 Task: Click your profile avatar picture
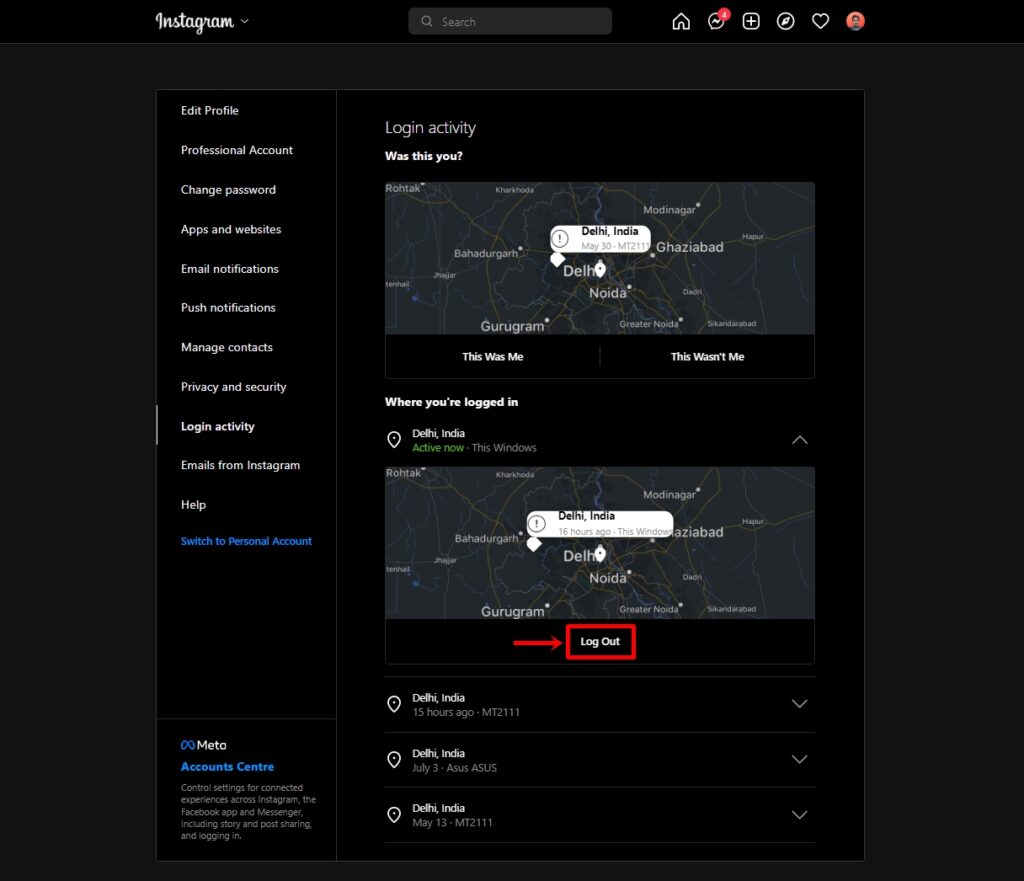855,21
